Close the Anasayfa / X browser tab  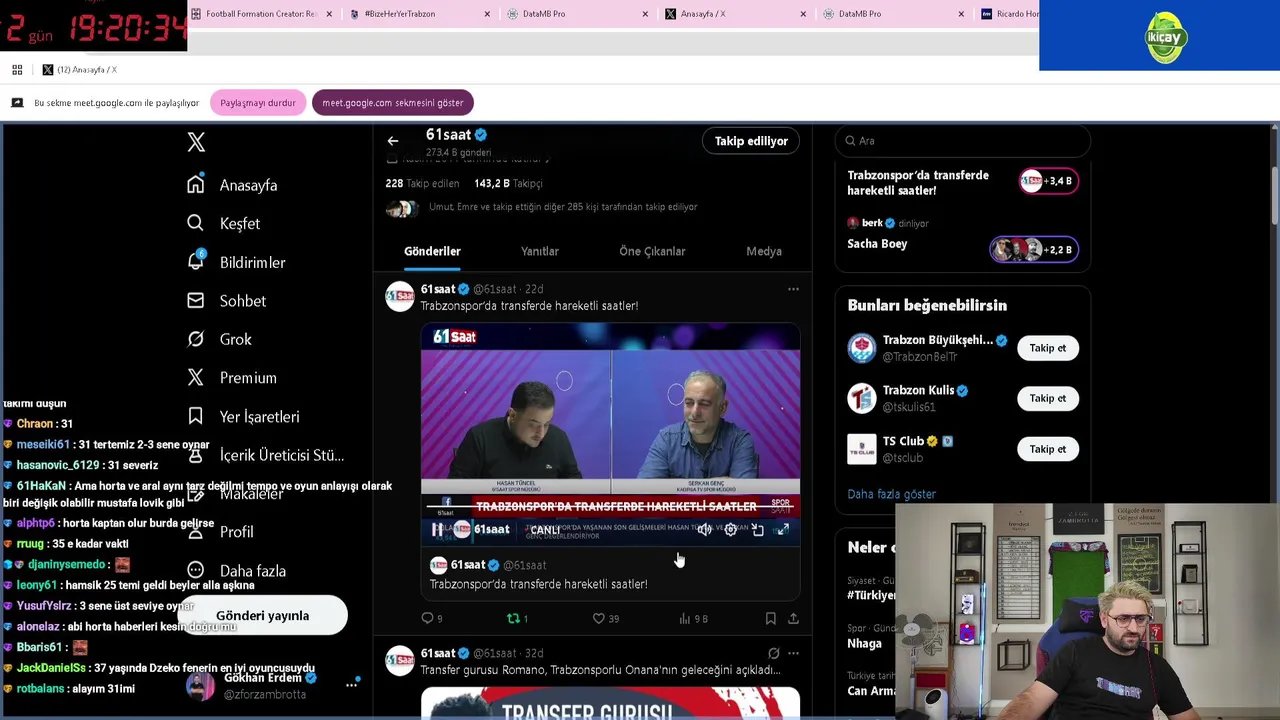tap(803, 14)
